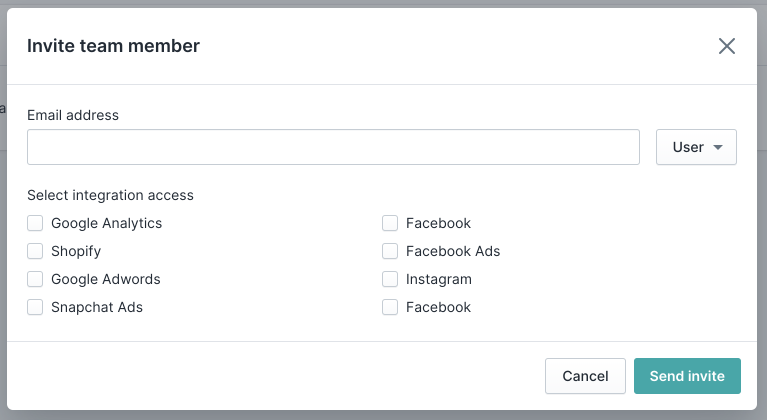The image size is (767, 420).
Task: Click the caret arrow beside User
Action: pos(718,148)
